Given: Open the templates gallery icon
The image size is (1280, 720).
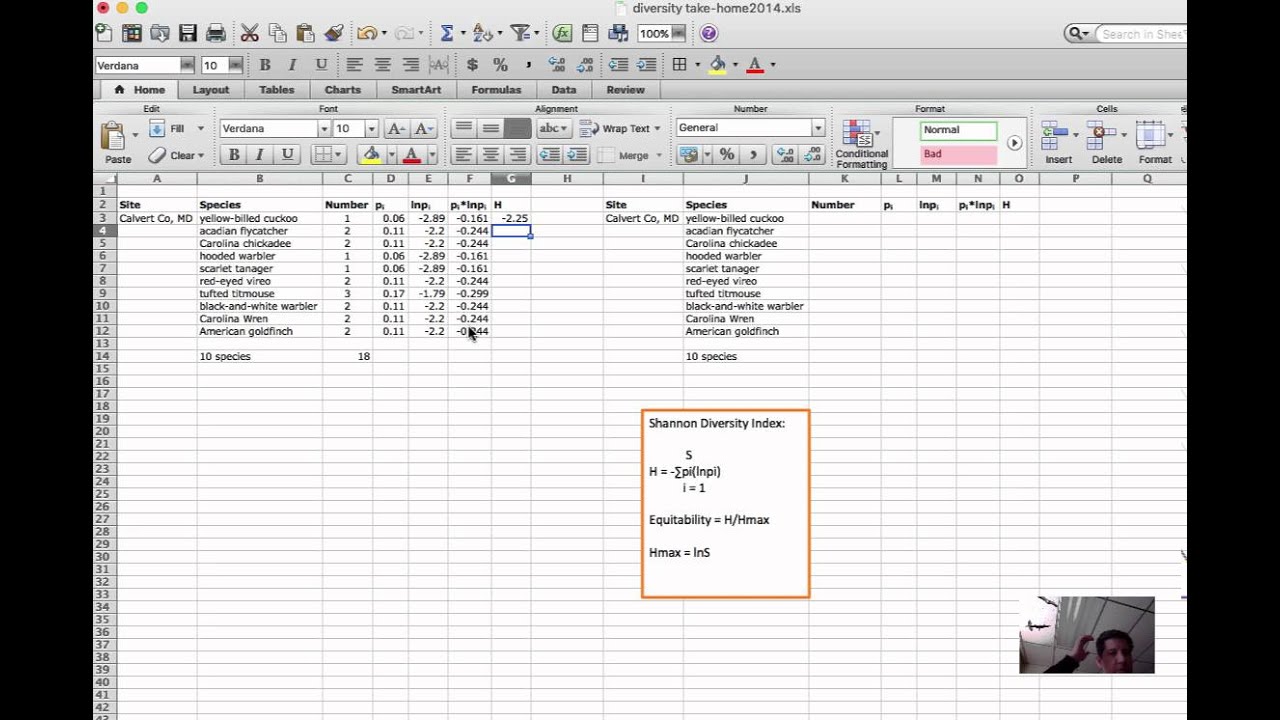Looking at the screenshot, I should point(131,33).
